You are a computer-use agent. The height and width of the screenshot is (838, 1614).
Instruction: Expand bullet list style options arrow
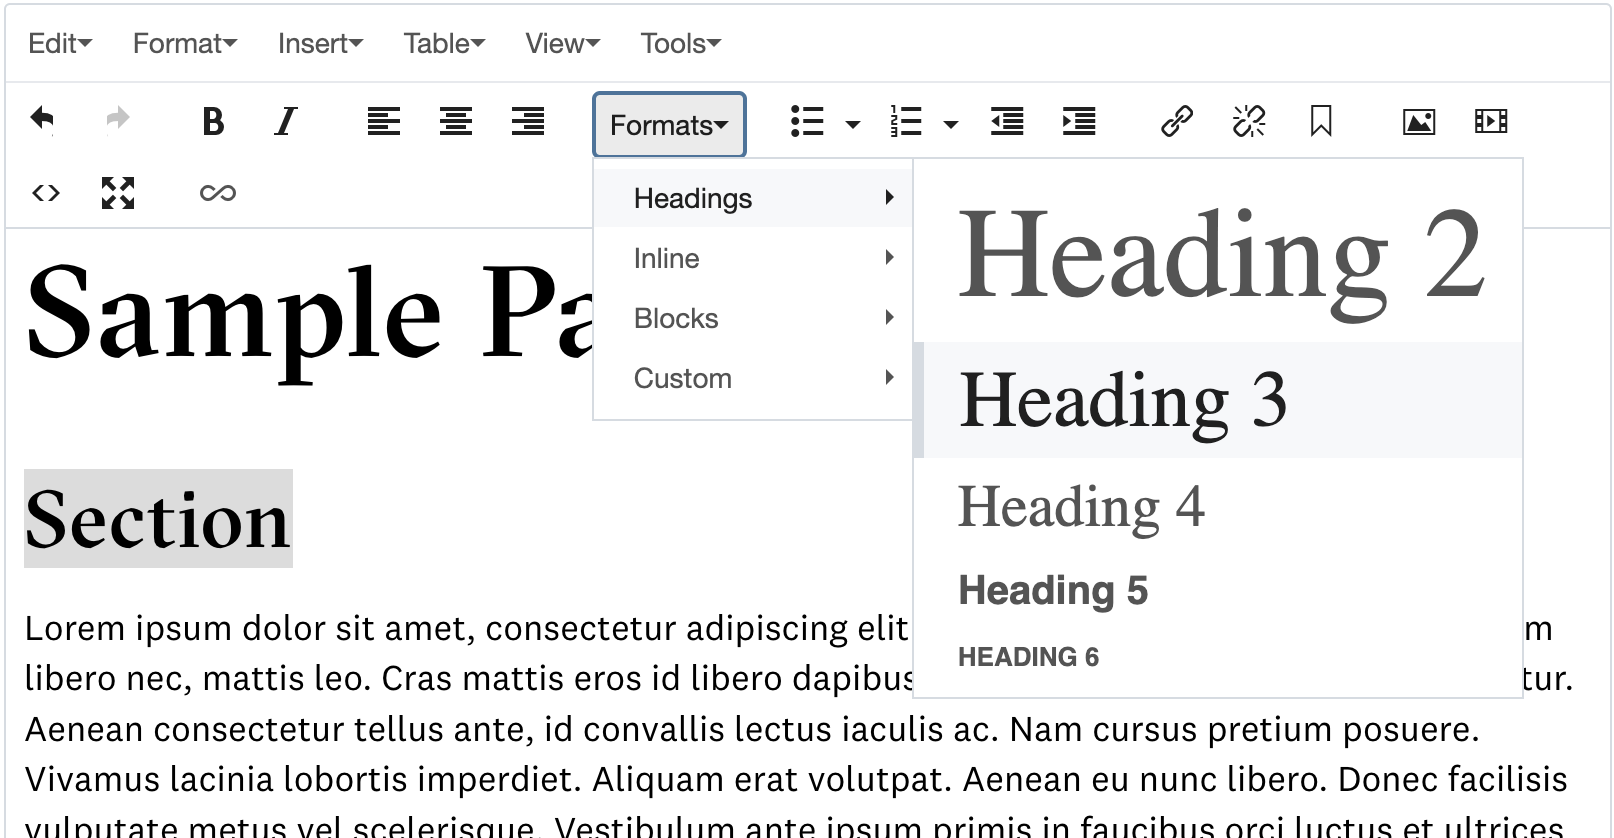[853, 125]
